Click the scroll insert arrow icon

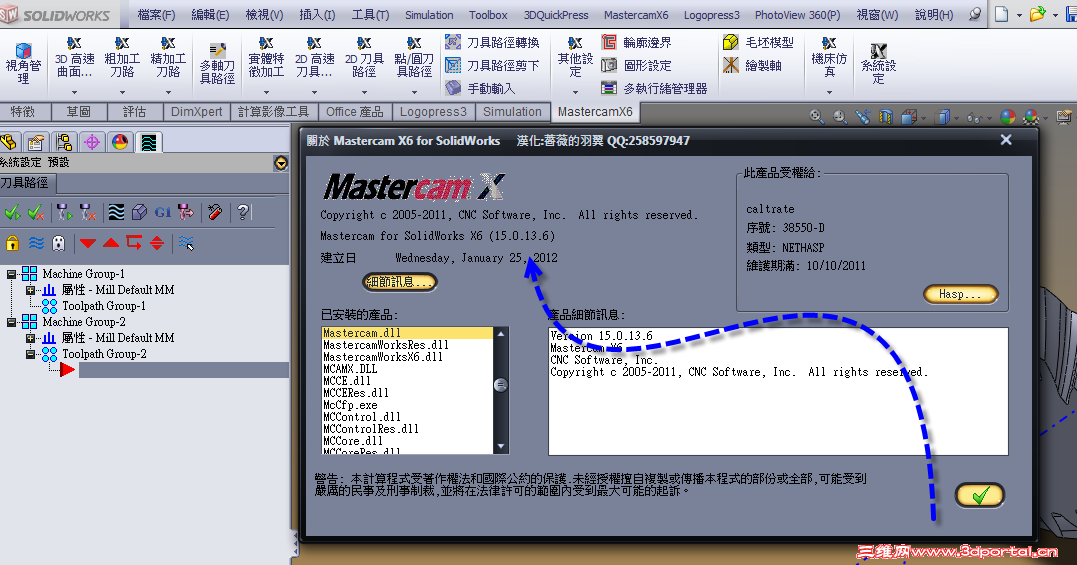157,242
